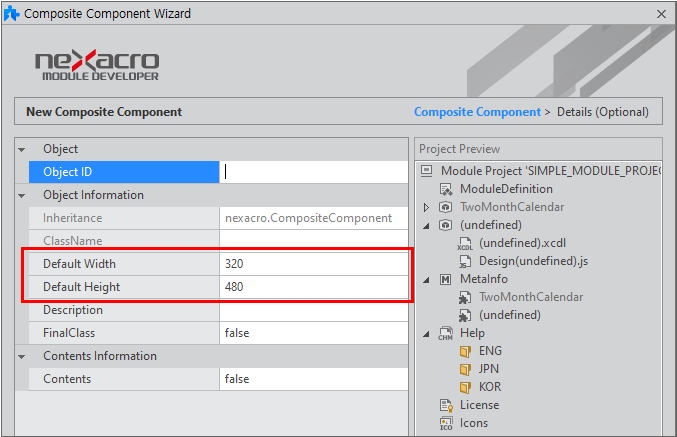Click the Help CHM icon
677x437 pixels.
coord(446,333)
